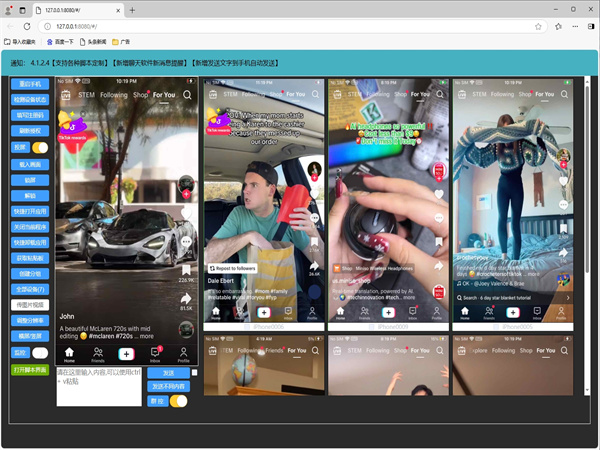Tap the Home icon in main phone
Viewport: 600px width, 450px height.
pyautogui.click(x=69, y=355)
